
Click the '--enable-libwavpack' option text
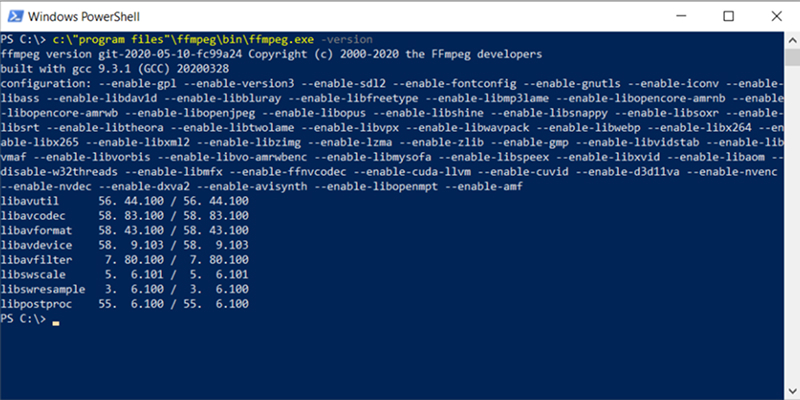467,128
